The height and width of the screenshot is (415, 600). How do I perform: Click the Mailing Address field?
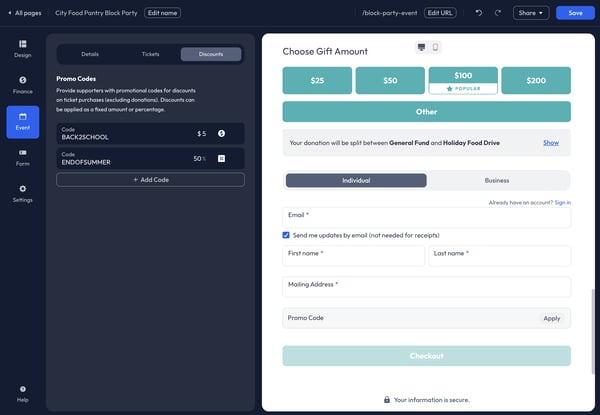tap(427, 287)
